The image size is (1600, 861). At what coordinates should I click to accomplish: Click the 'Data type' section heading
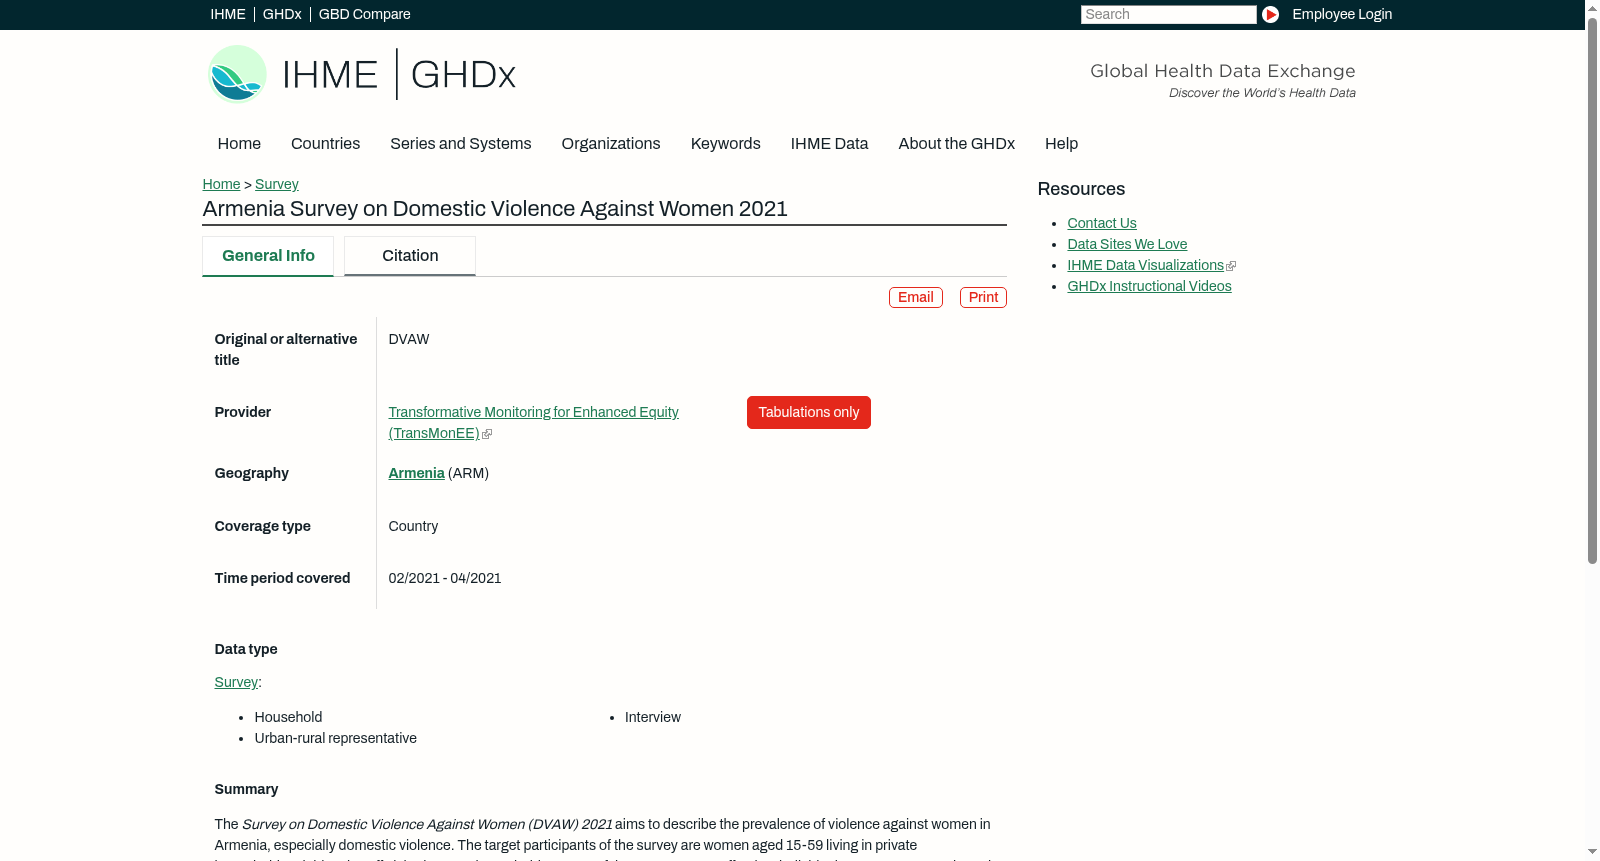246,649
